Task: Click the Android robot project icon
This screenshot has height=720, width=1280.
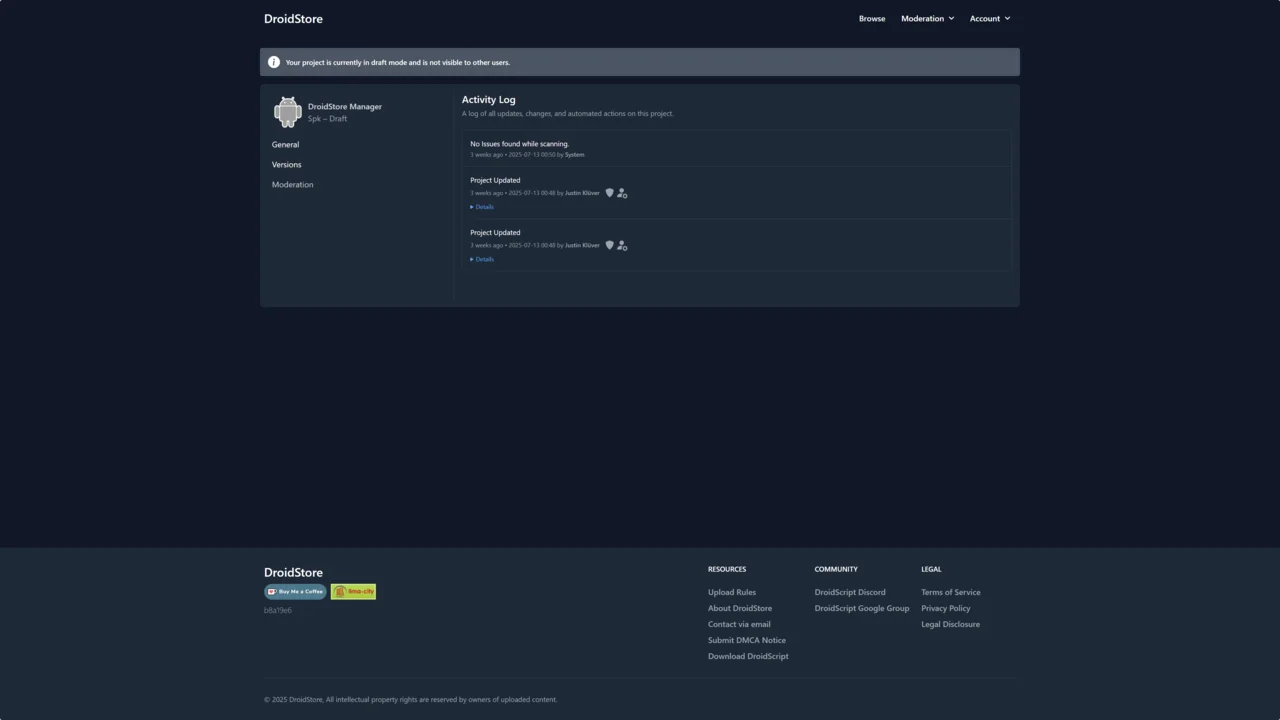Action: (288, 112)
